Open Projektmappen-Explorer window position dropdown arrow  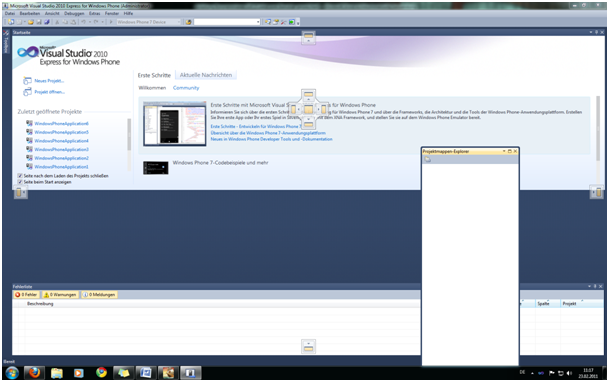(504, 151)
